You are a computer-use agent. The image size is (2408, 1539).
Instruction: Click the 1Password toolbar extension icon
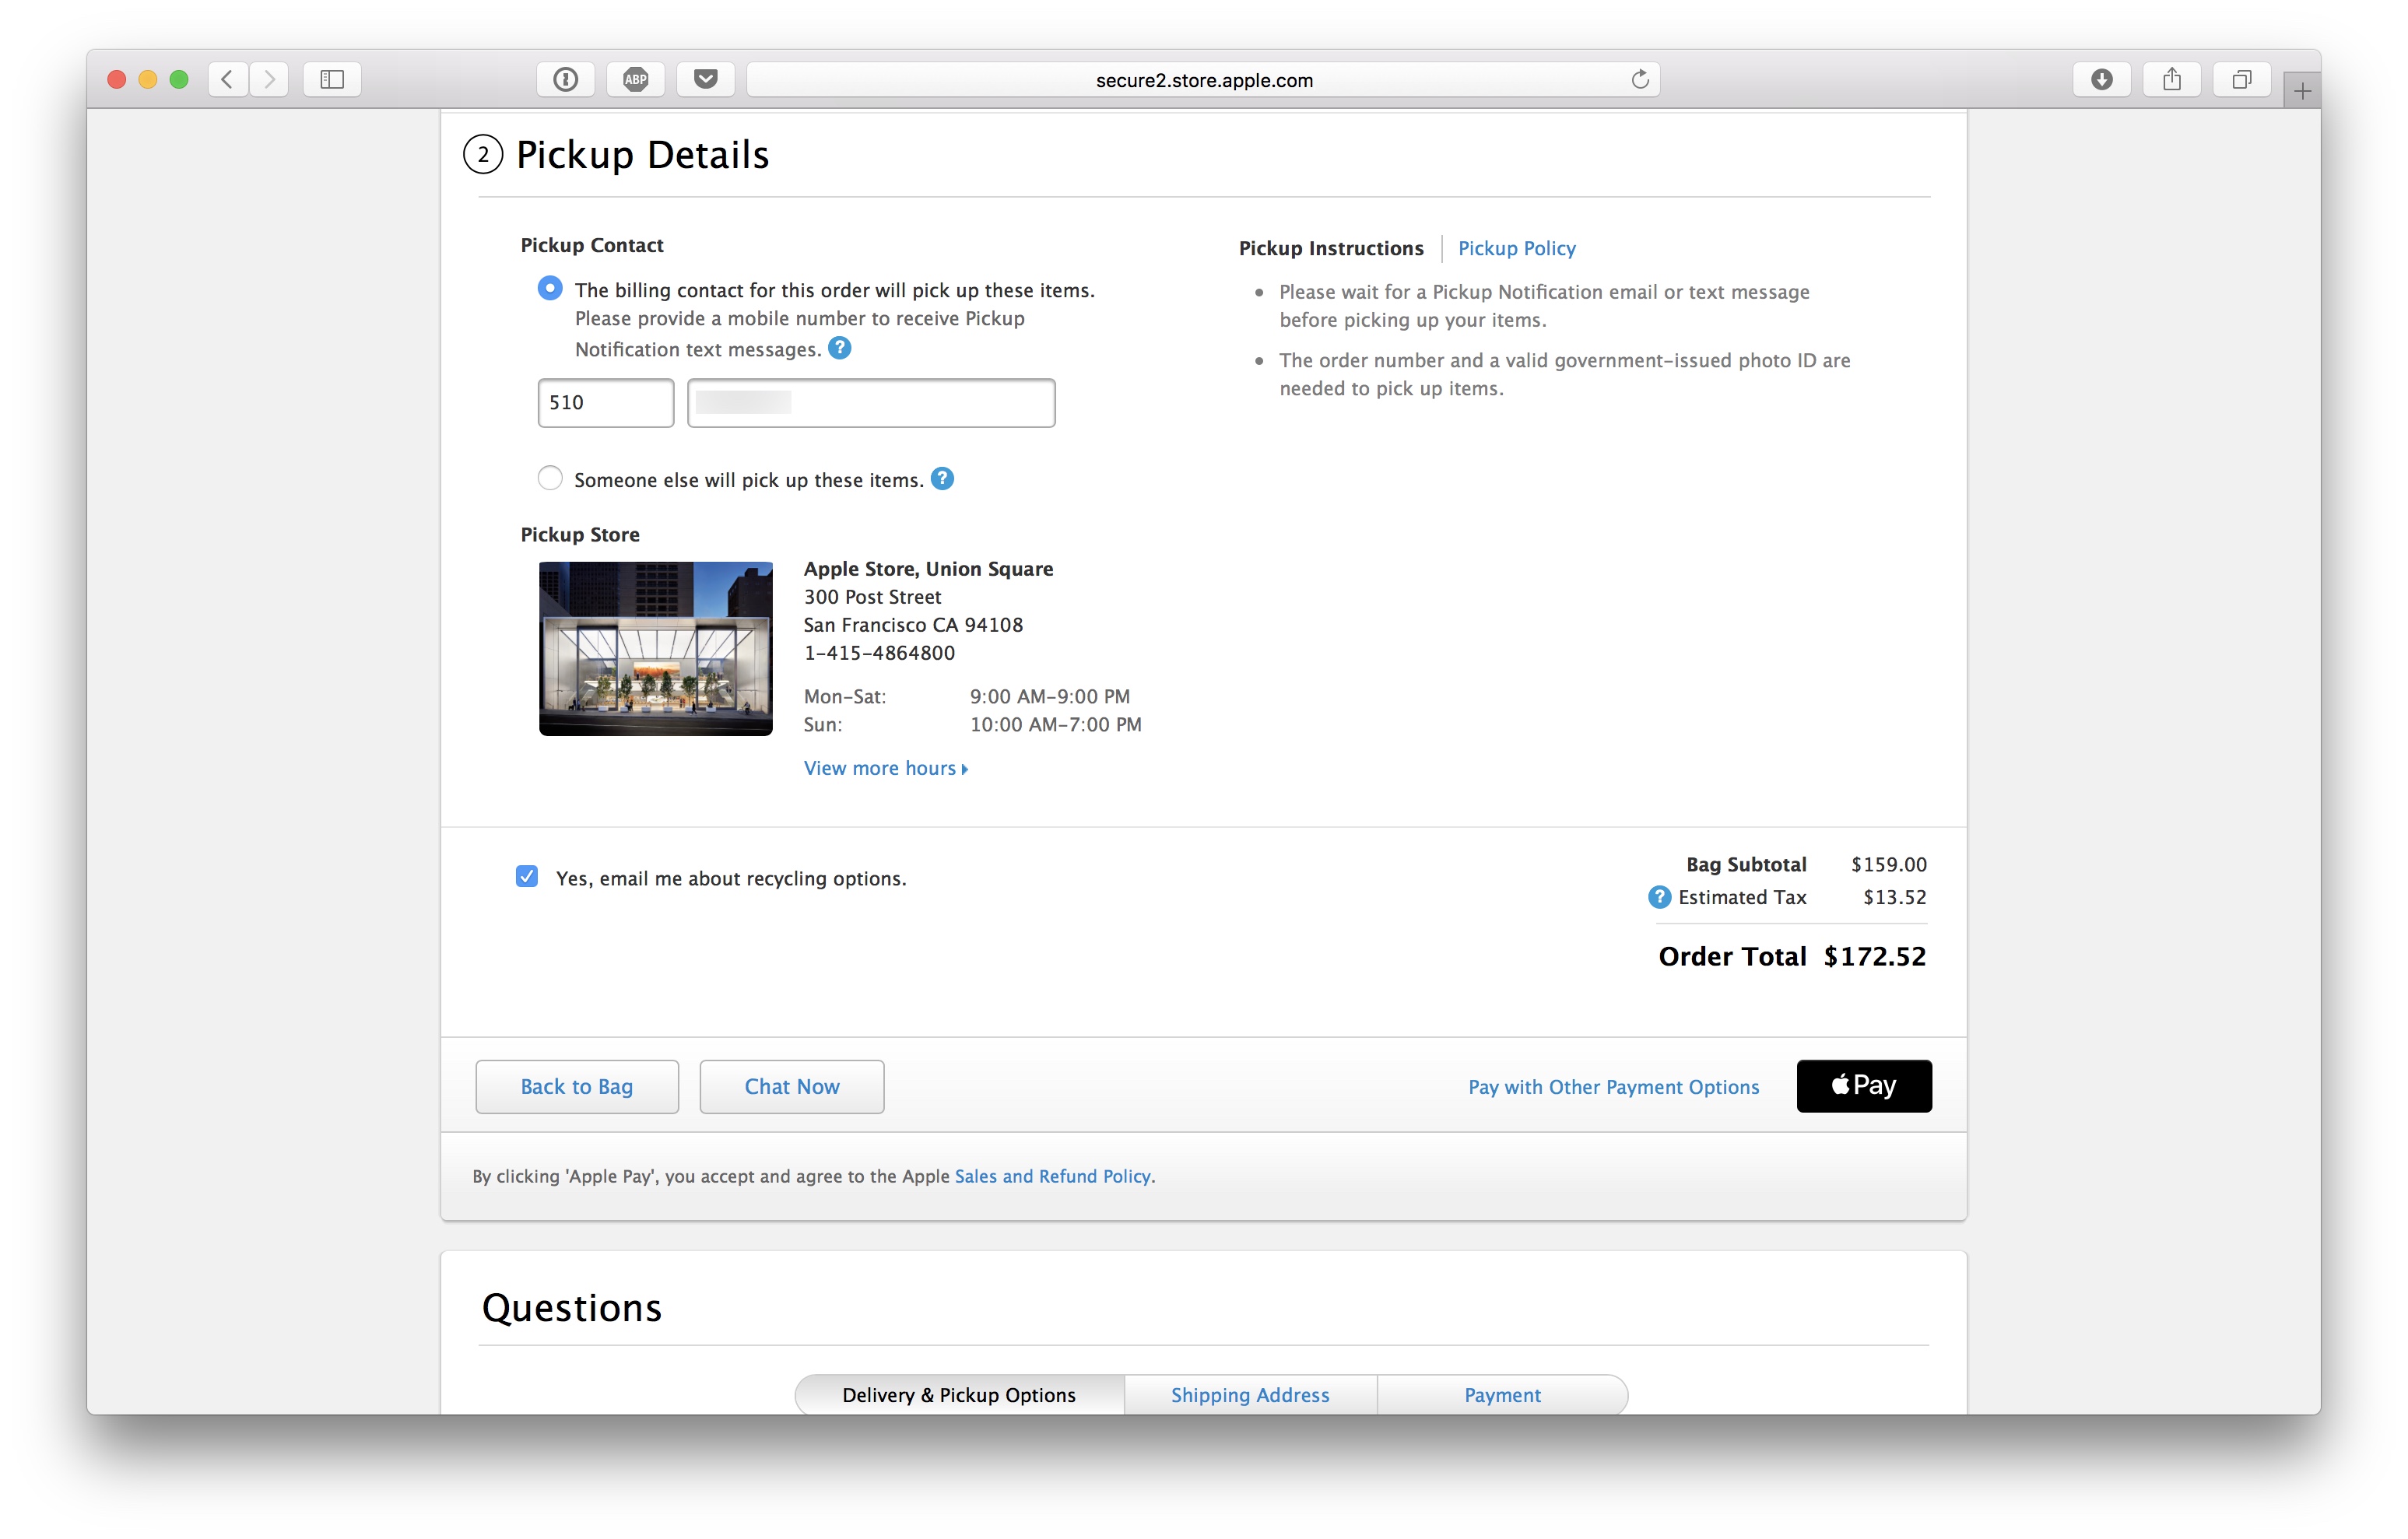(x=565, y=79)
